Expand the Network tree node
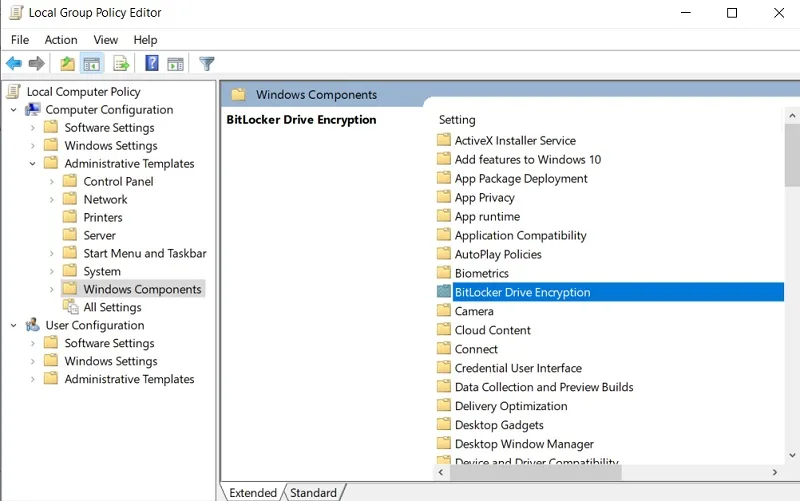The height and width of the screenshot is (501, 800). (x=52, y=199)
